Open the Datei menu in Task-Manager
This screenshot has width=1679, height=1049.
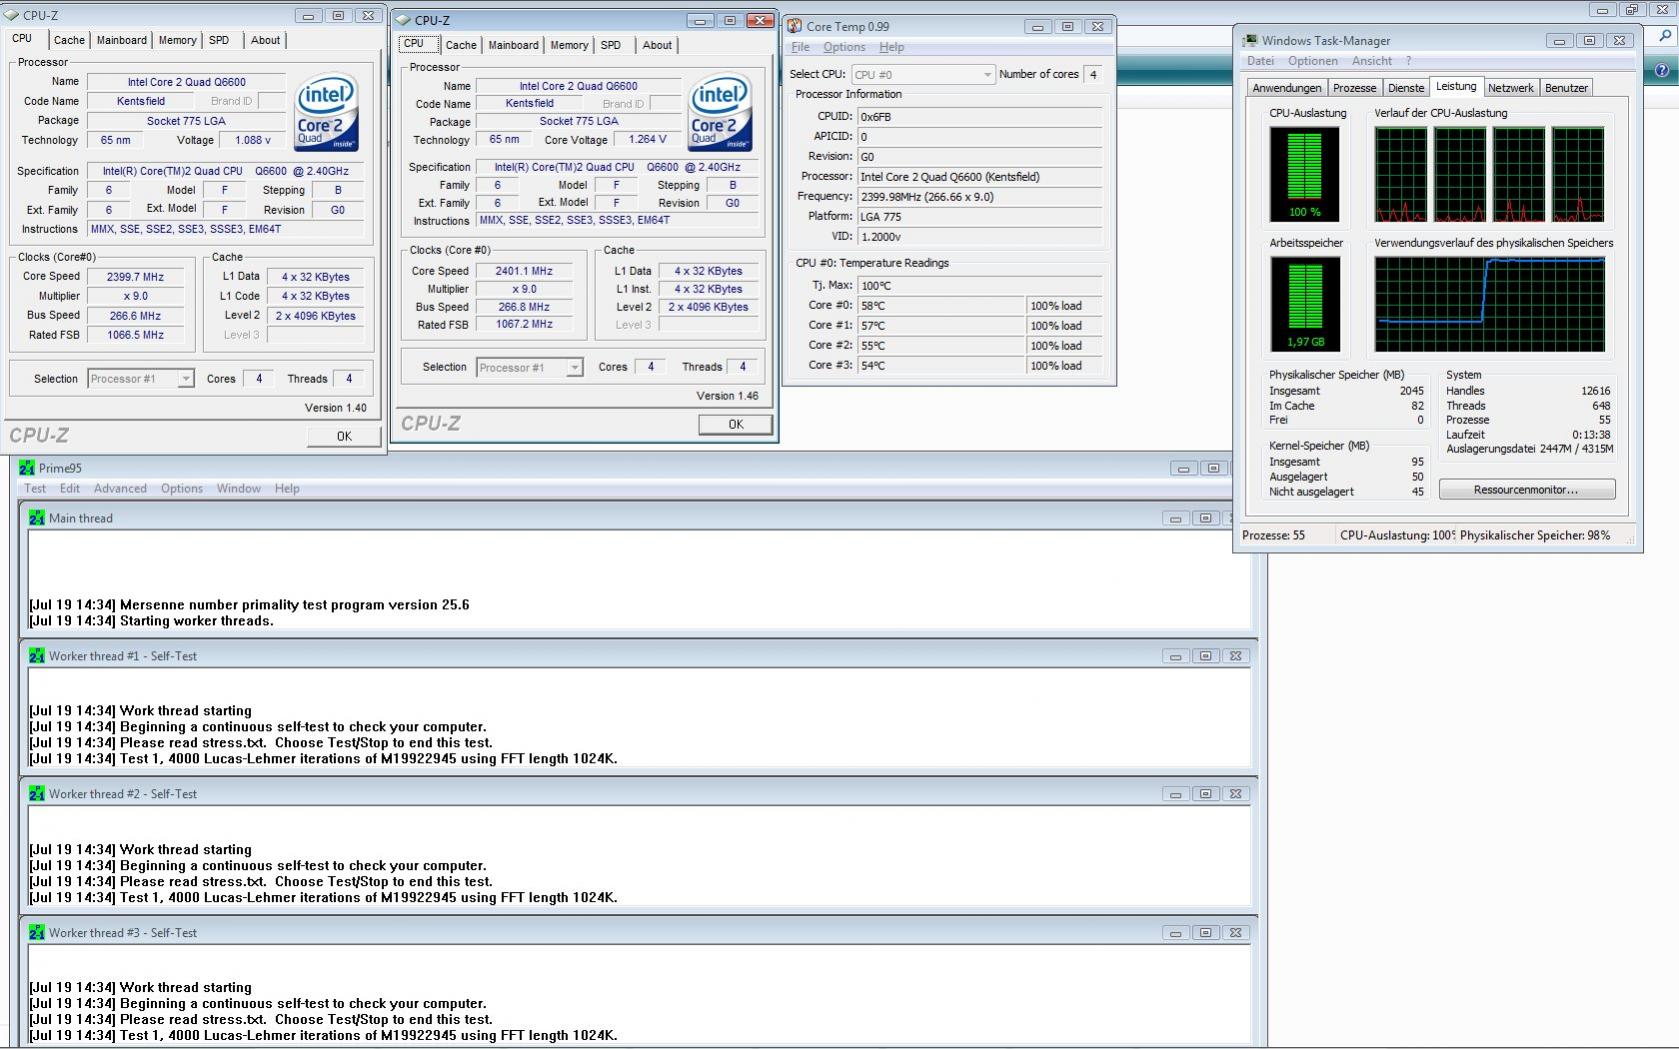click(x=1260, y=61)
